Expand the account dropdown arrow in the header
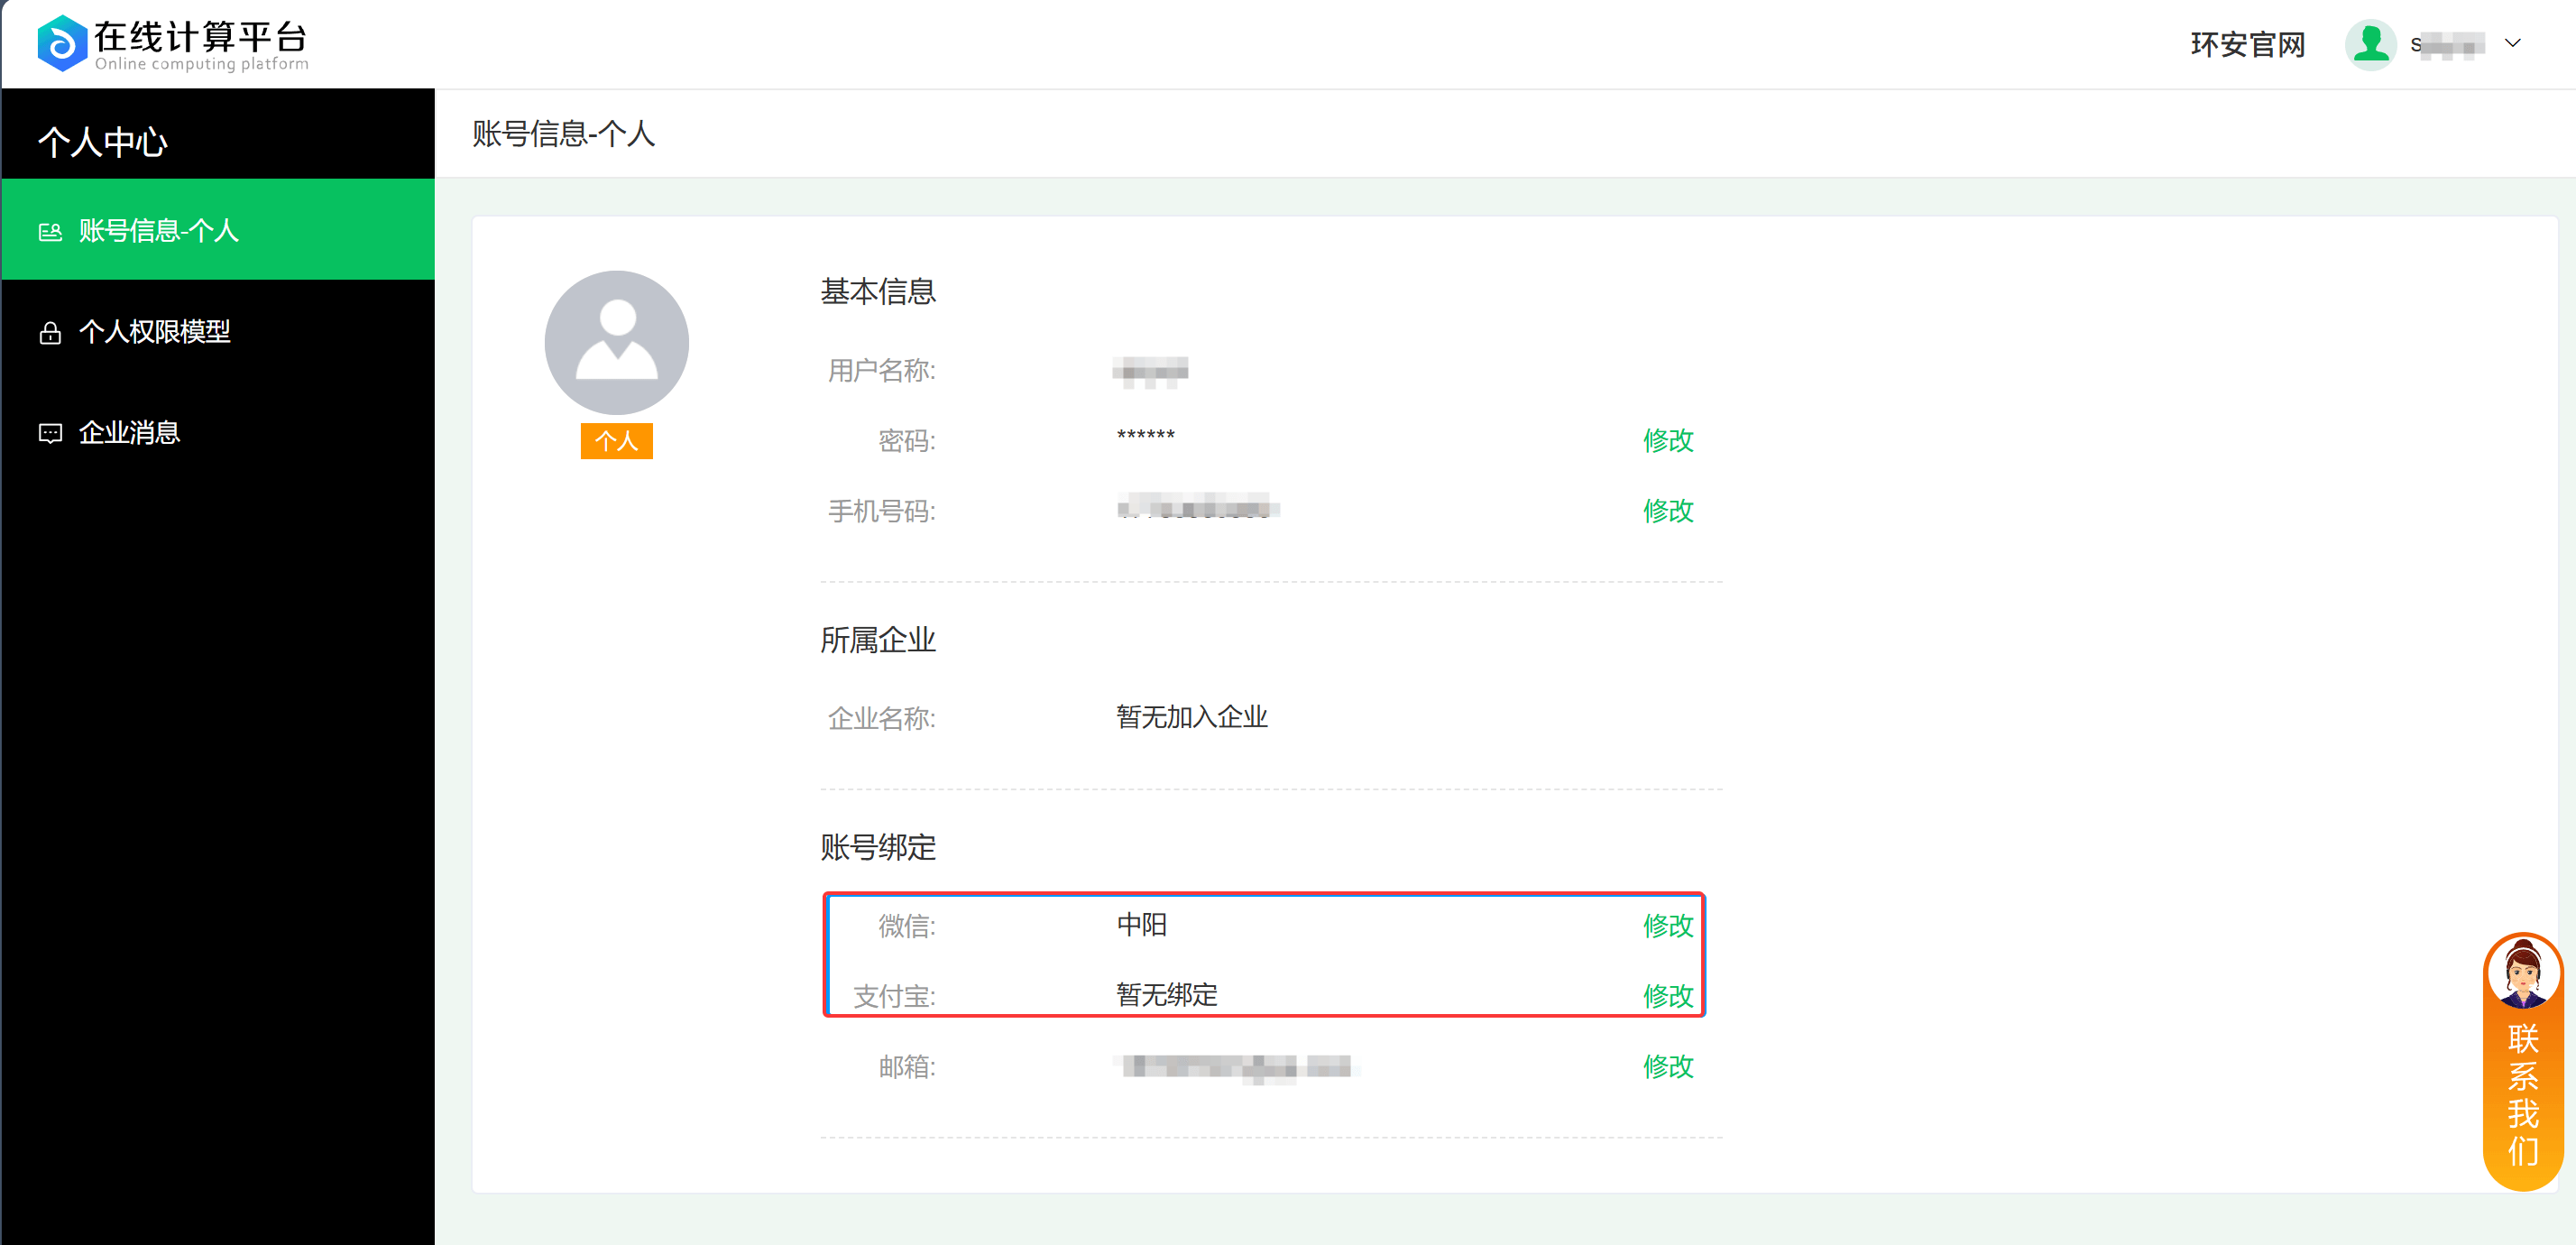This screenshot has width=2576, height=1245. pos(2514,44)
